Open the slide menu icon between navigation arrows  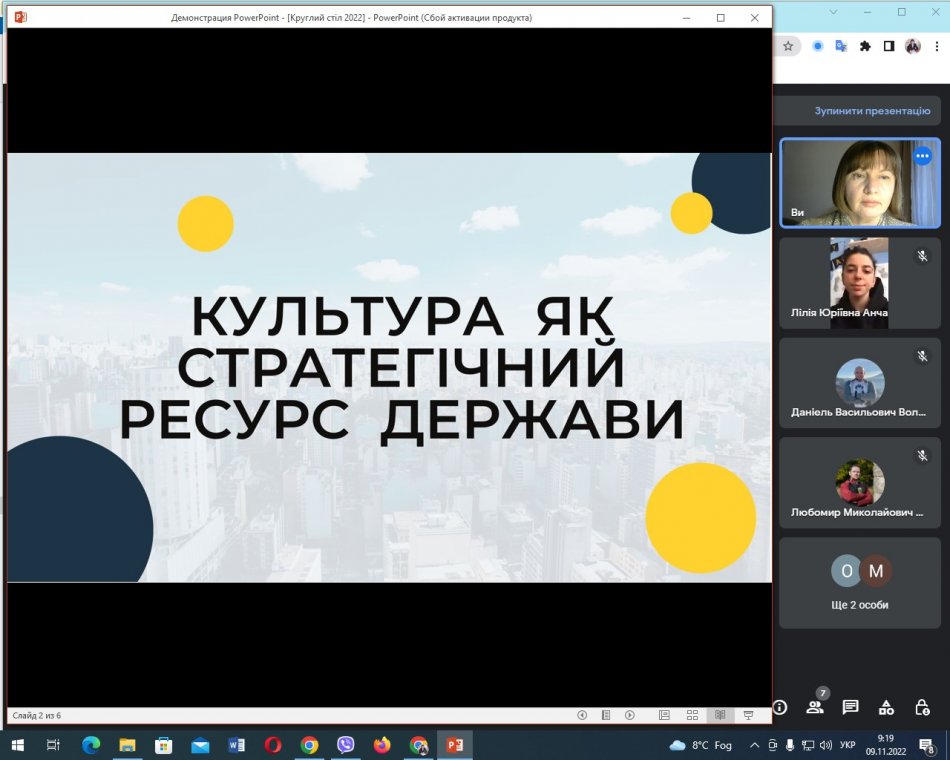coord(606,715)
